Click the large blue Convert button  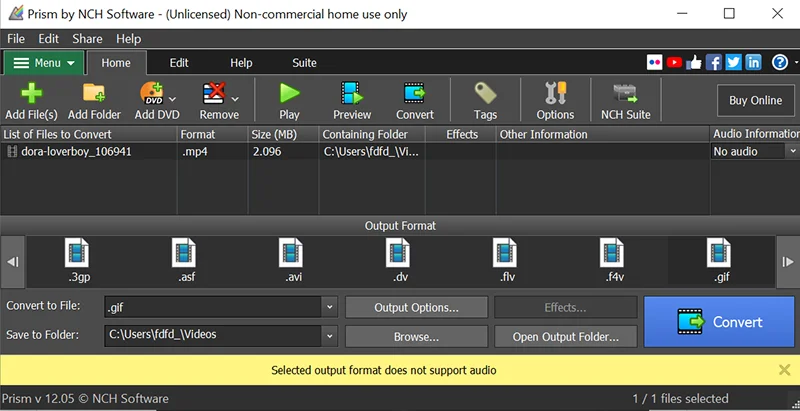point(719,322)
